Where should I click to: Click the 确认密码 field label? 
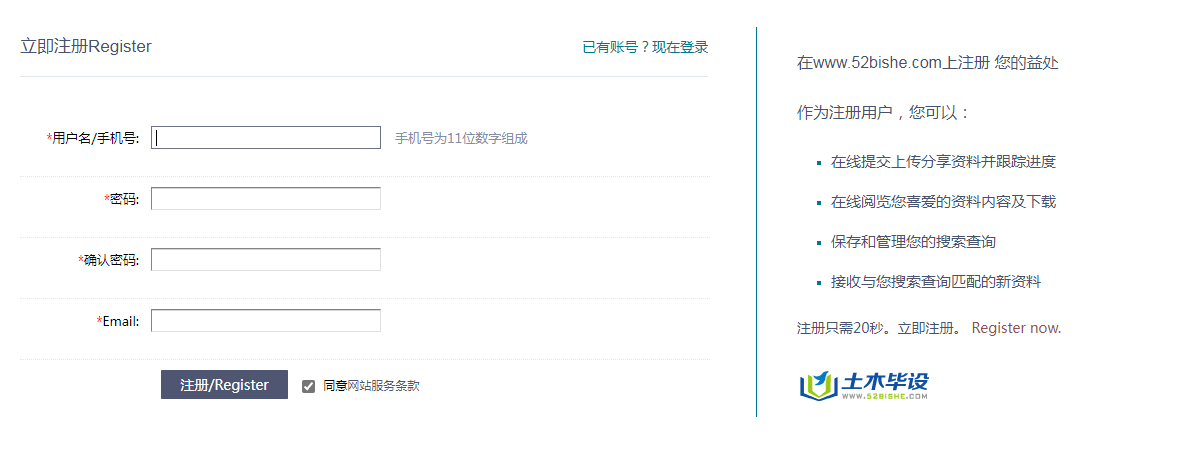pyautogui.click(x=110, y=260)
